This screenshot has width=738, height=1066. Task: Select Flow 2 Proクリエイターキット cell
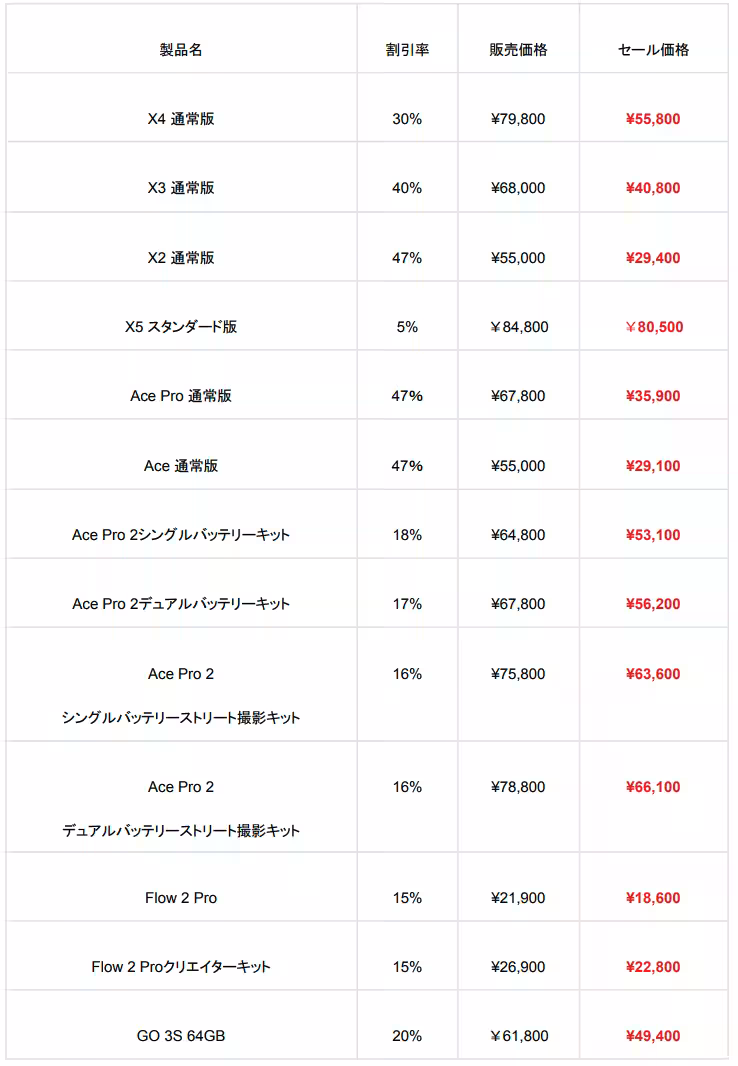coord(181,967)
